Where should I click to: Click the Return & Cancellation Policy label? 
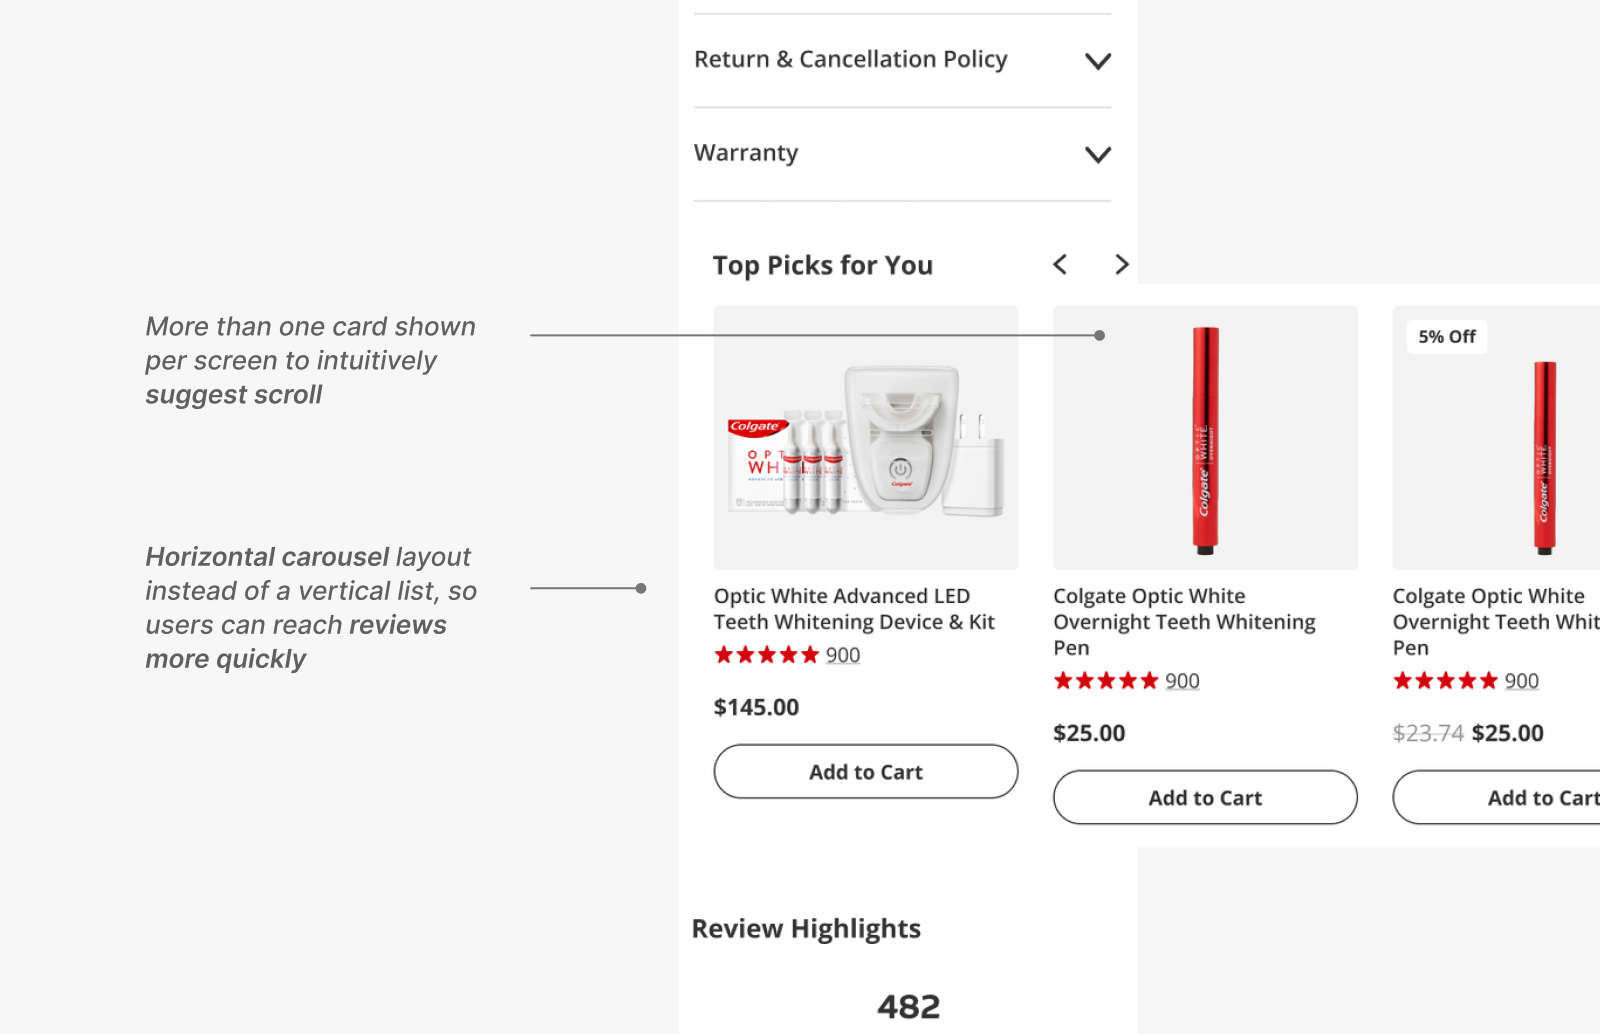point(850,60)
